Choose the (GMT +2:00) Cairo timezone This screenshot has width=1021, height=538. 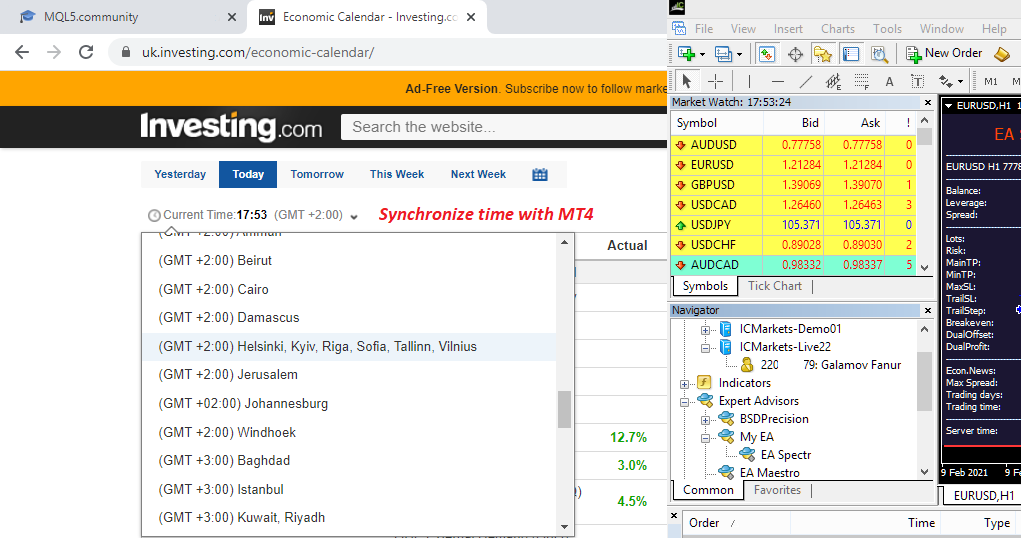coord(348,289)
